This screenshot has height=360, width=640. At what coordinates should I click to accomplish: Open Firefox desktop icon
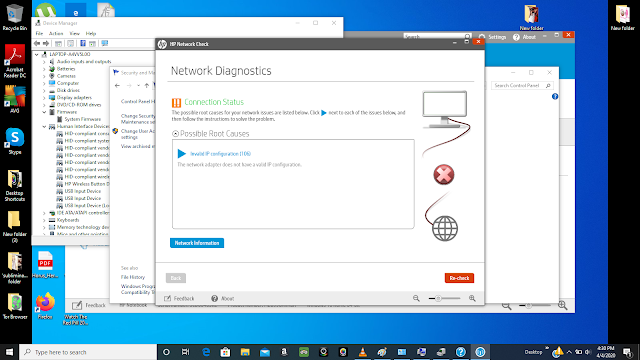pos(45,305)
